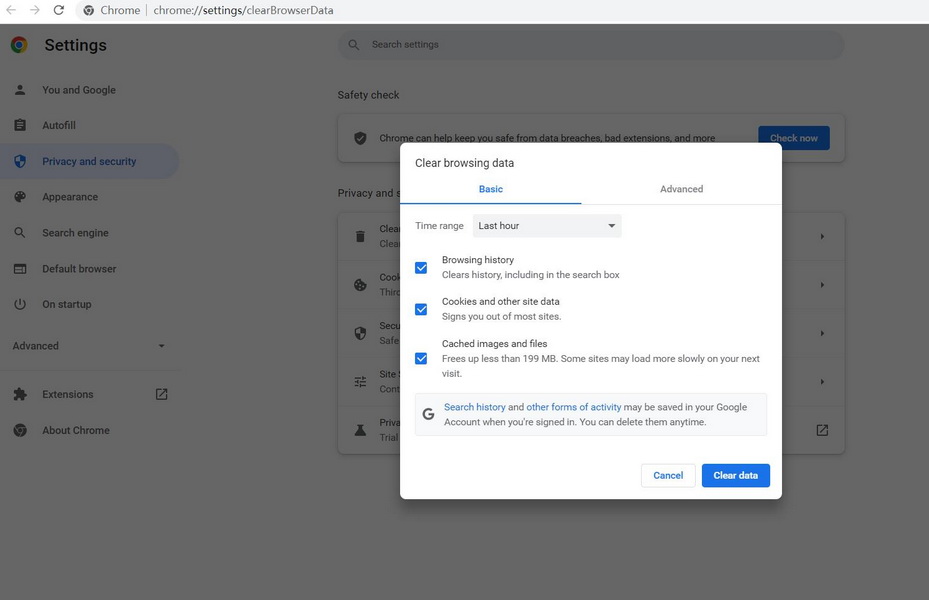Image resolution: width=929 pixels, height=600 pixels.
Task: Select the Basic tab
Action: click(490, 189)
